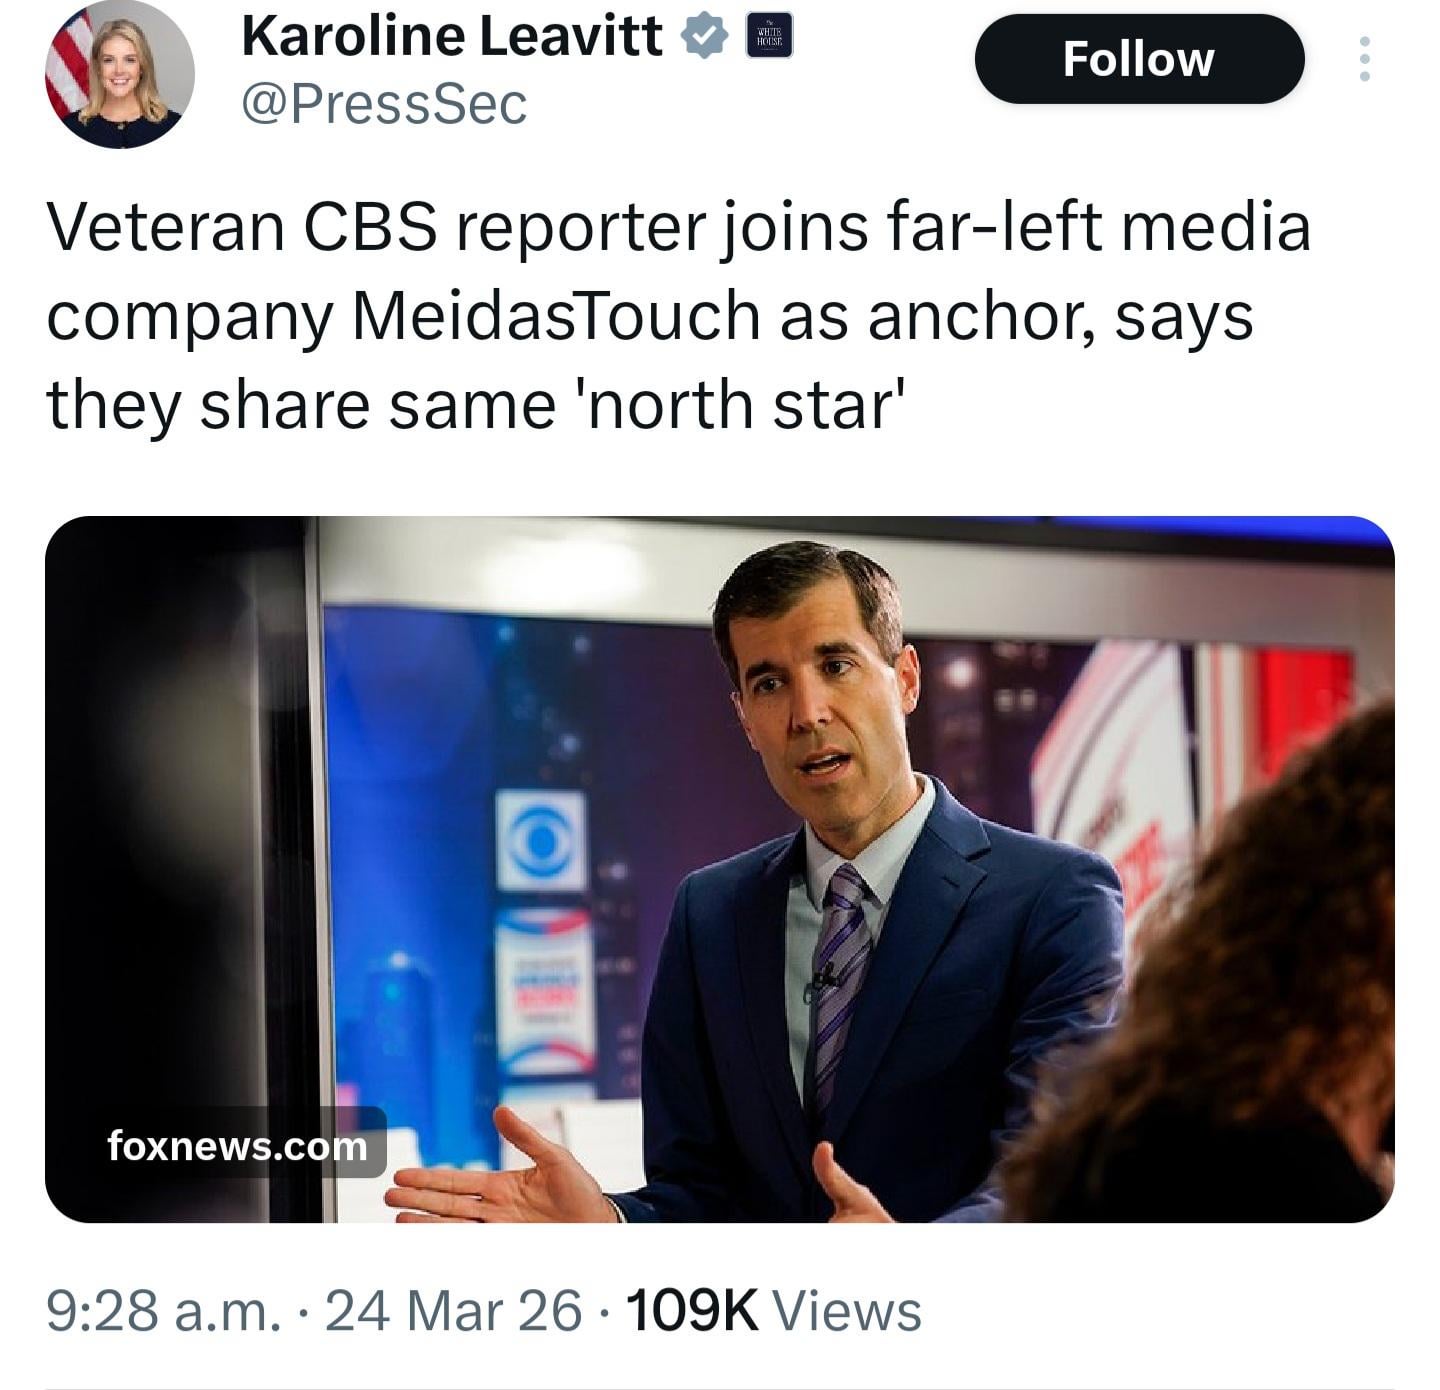1440x1390 pixels.
Task: Open the three-dot more options menu
Action: tap(1364, 59)
